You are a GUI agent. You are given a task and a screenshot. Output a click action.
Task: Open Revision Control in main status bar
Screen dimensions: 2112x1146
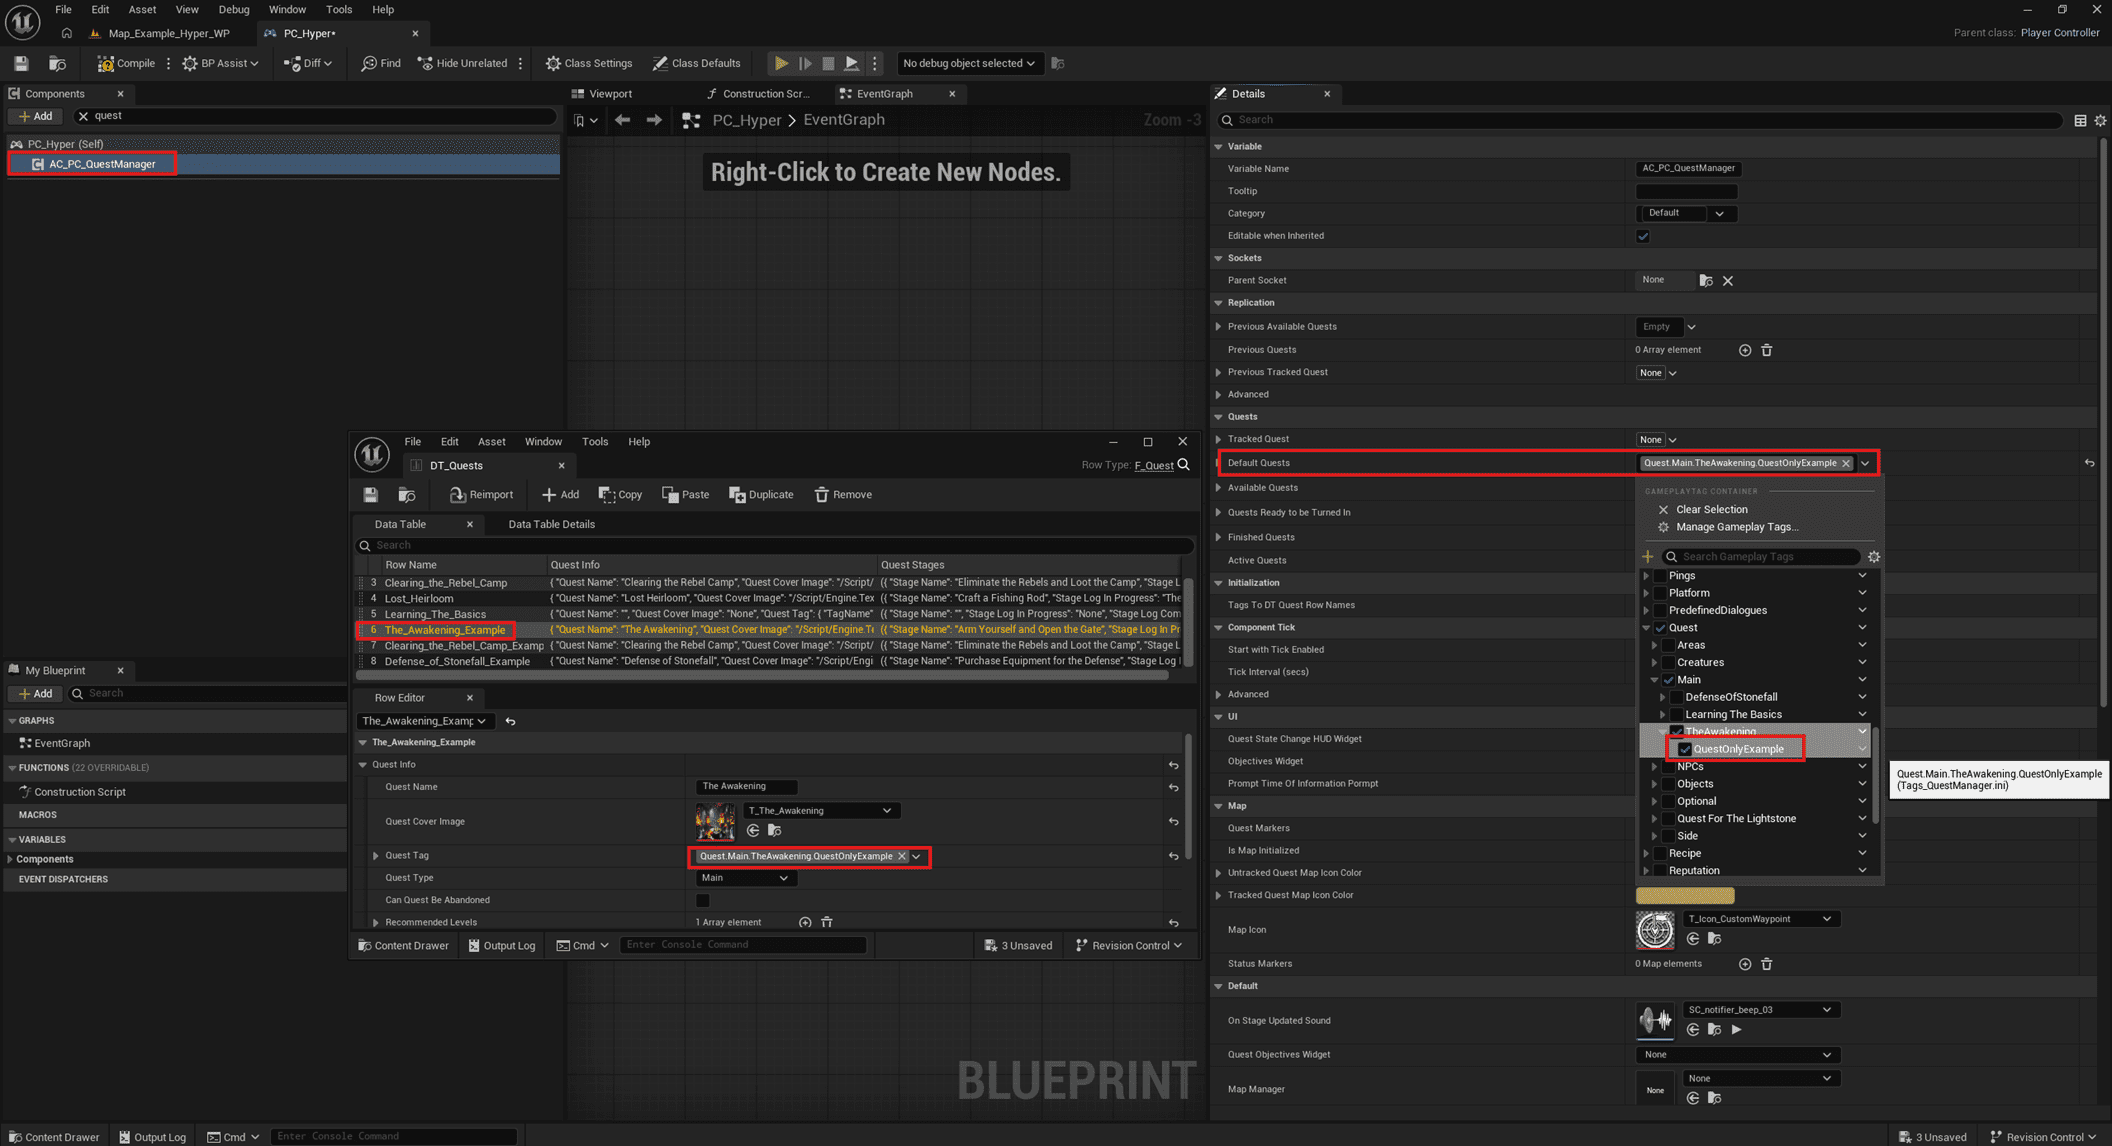[2042, 1137]
